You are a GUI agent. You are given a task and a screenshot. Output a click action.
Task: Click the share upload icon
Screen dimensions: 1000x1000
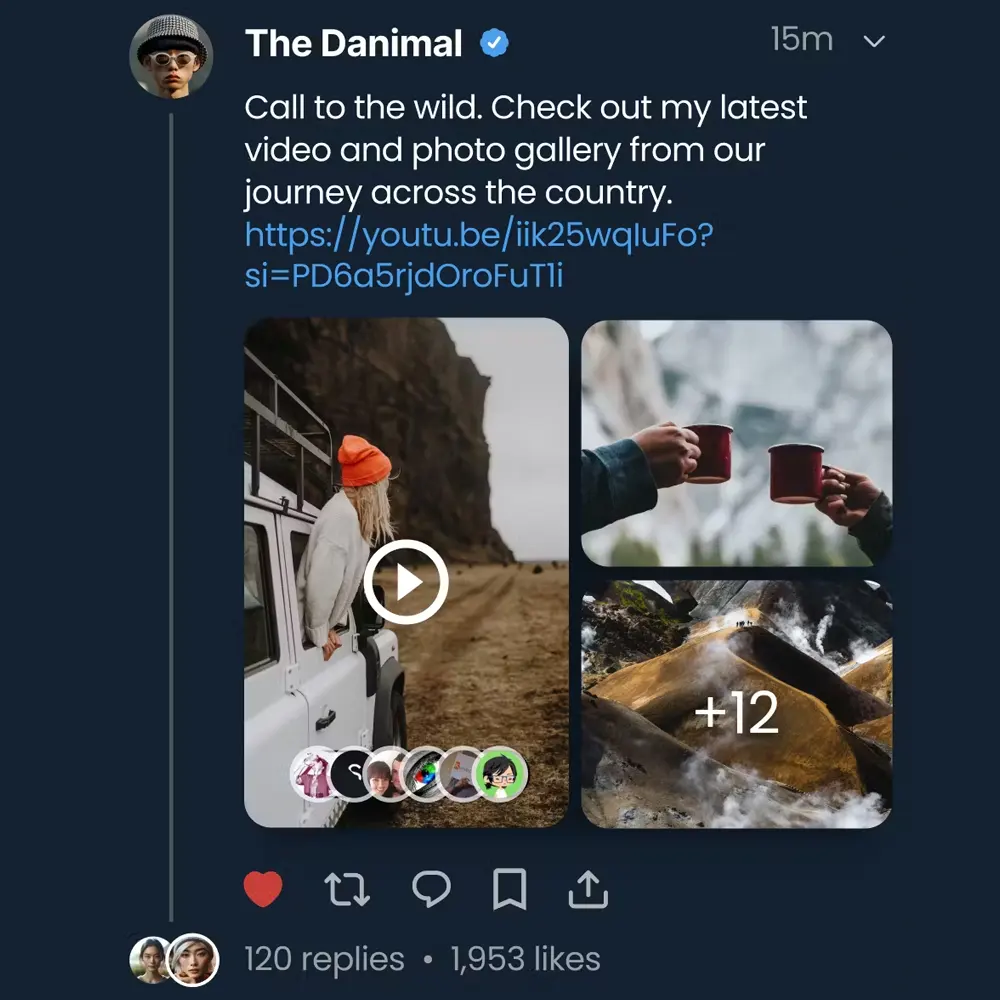click(588, 888)
